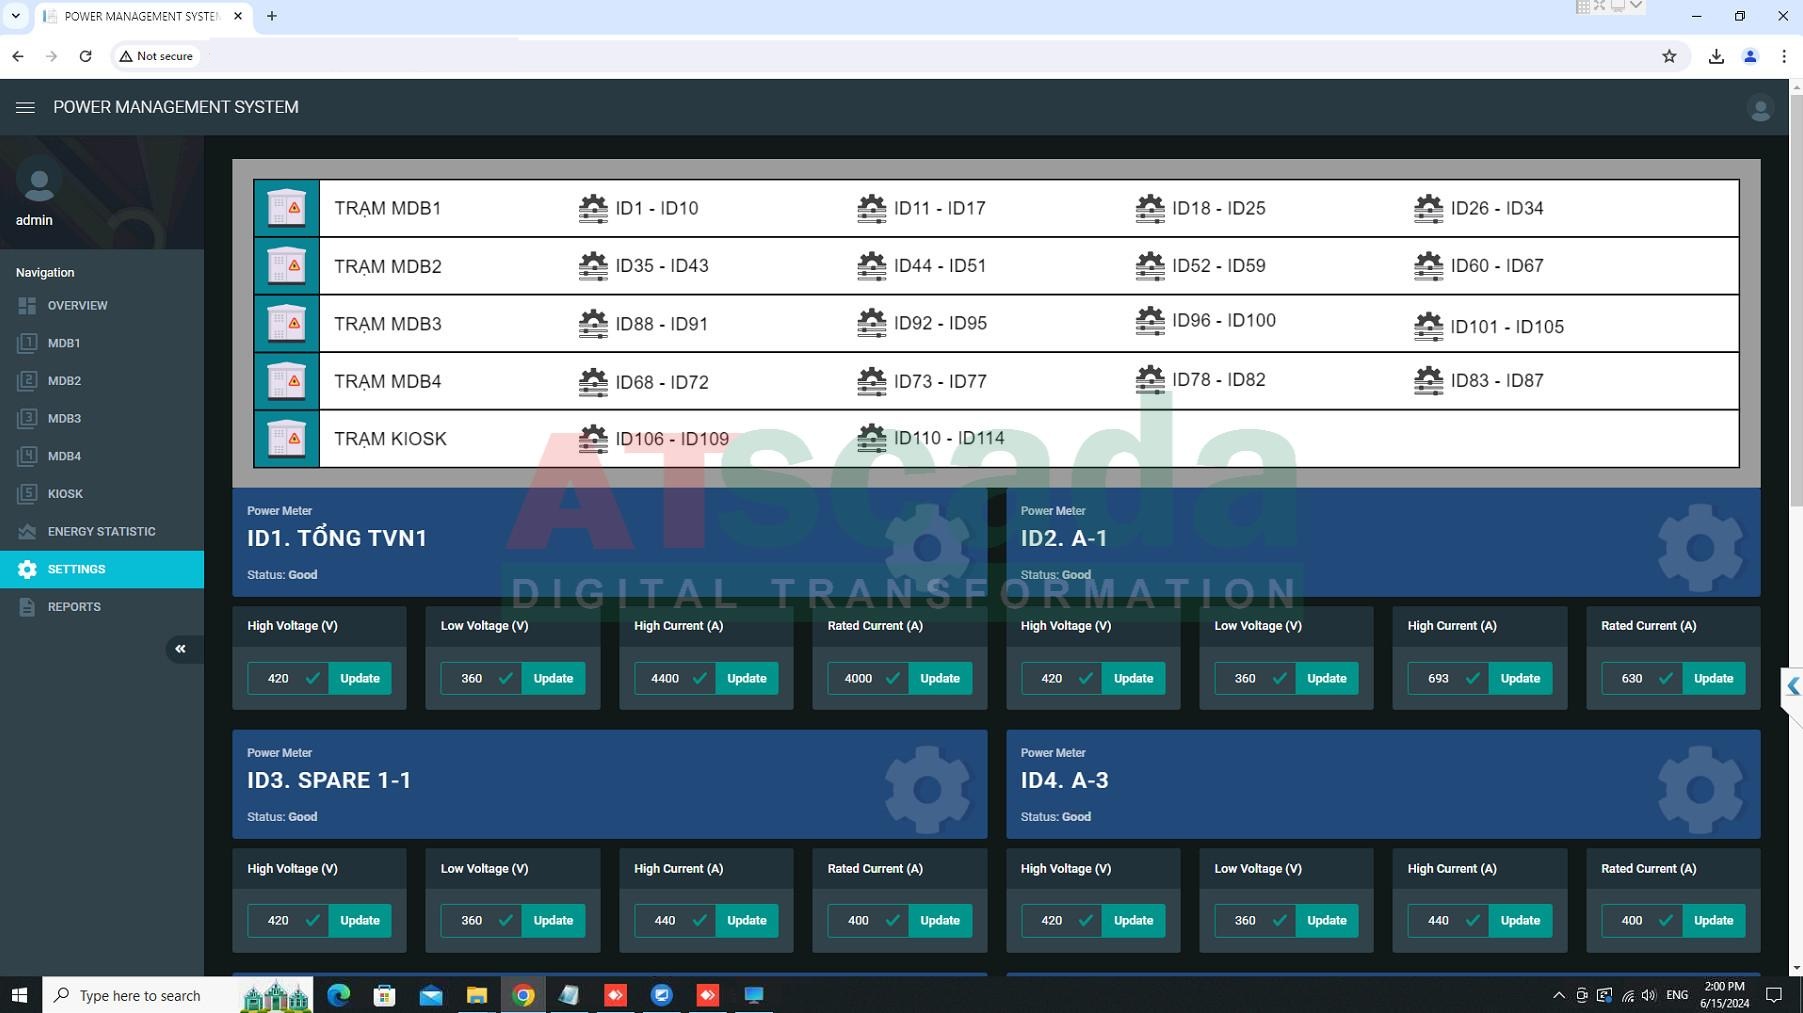Screen dimensions: 1803x1013
Task: Open the Reports navigation item
Action: (74, 607)
